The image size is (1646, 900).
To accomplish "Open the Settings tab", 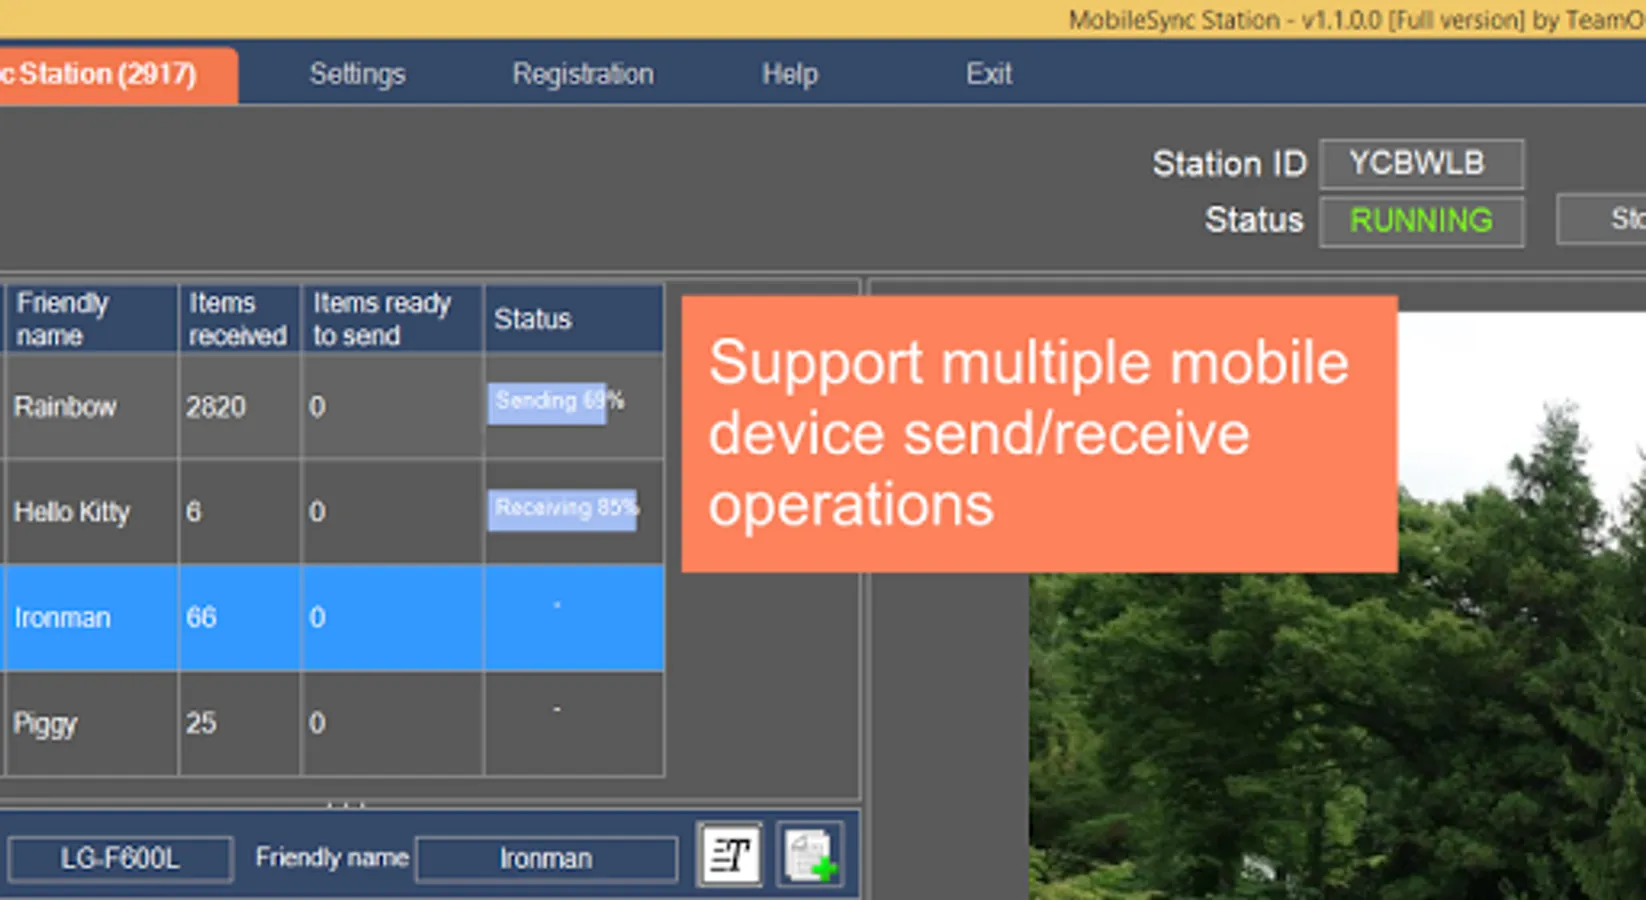I will [x=357, y=74].
